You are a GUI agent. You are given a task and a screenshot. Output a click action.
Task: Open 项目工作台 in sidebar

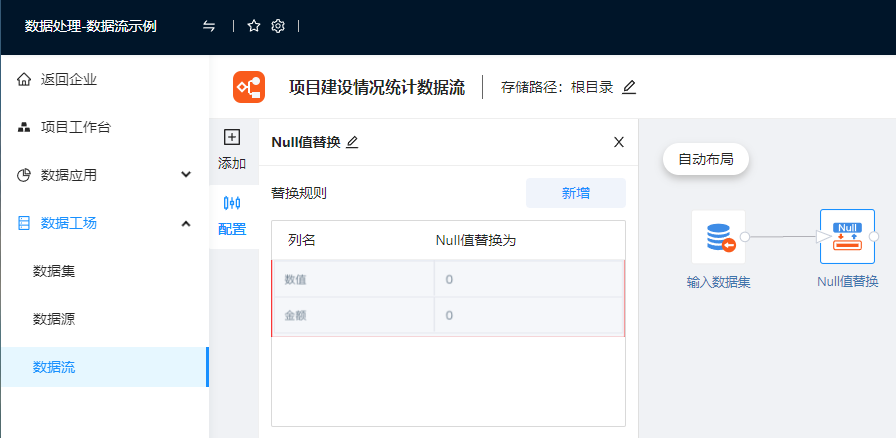point(75,127)
